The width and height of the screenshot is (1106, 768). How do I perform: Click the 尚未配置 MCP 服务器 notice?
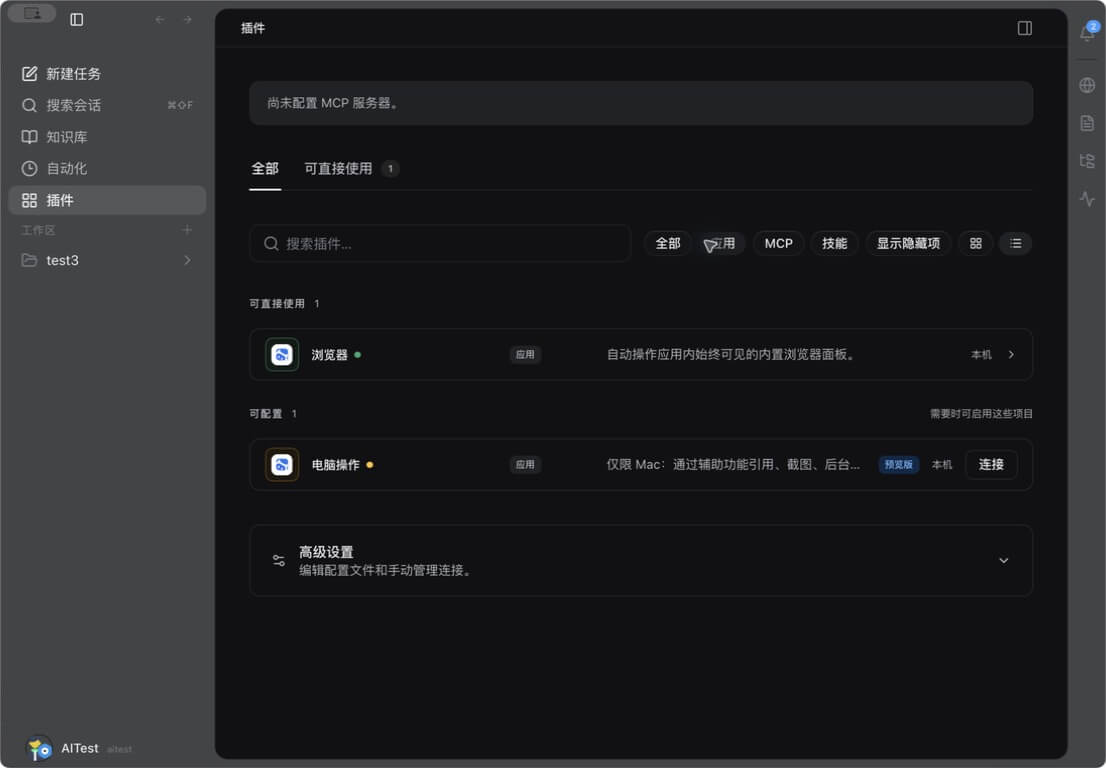641,103
